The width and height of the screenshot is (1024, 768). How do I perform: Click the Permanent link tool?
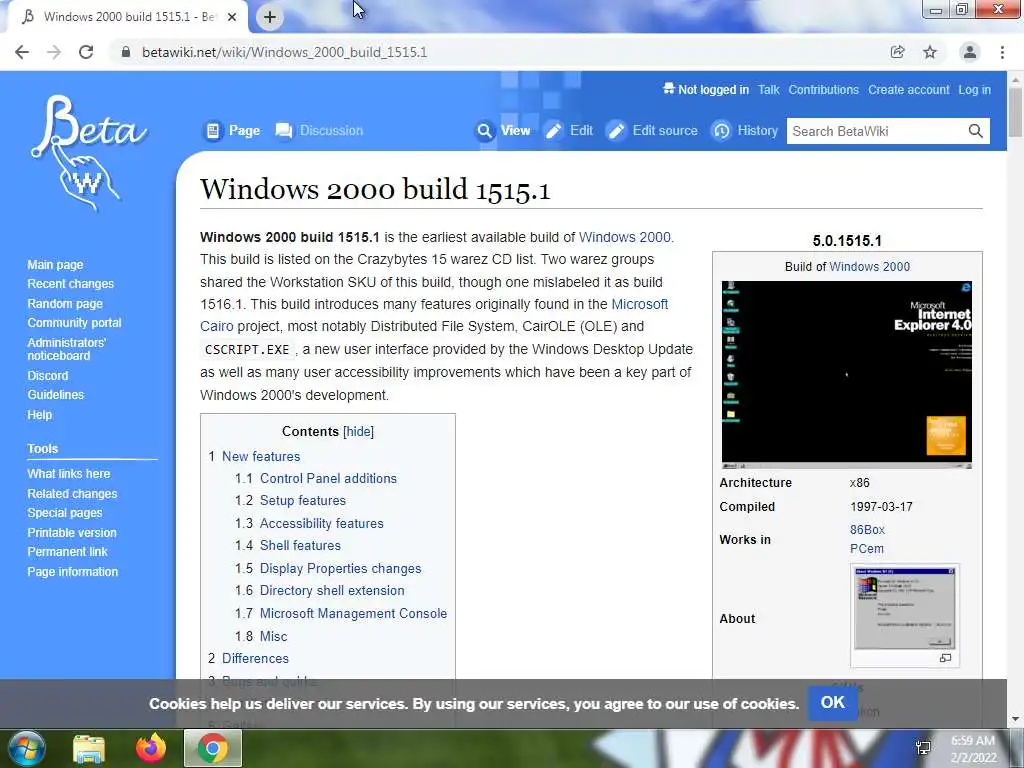67,552
